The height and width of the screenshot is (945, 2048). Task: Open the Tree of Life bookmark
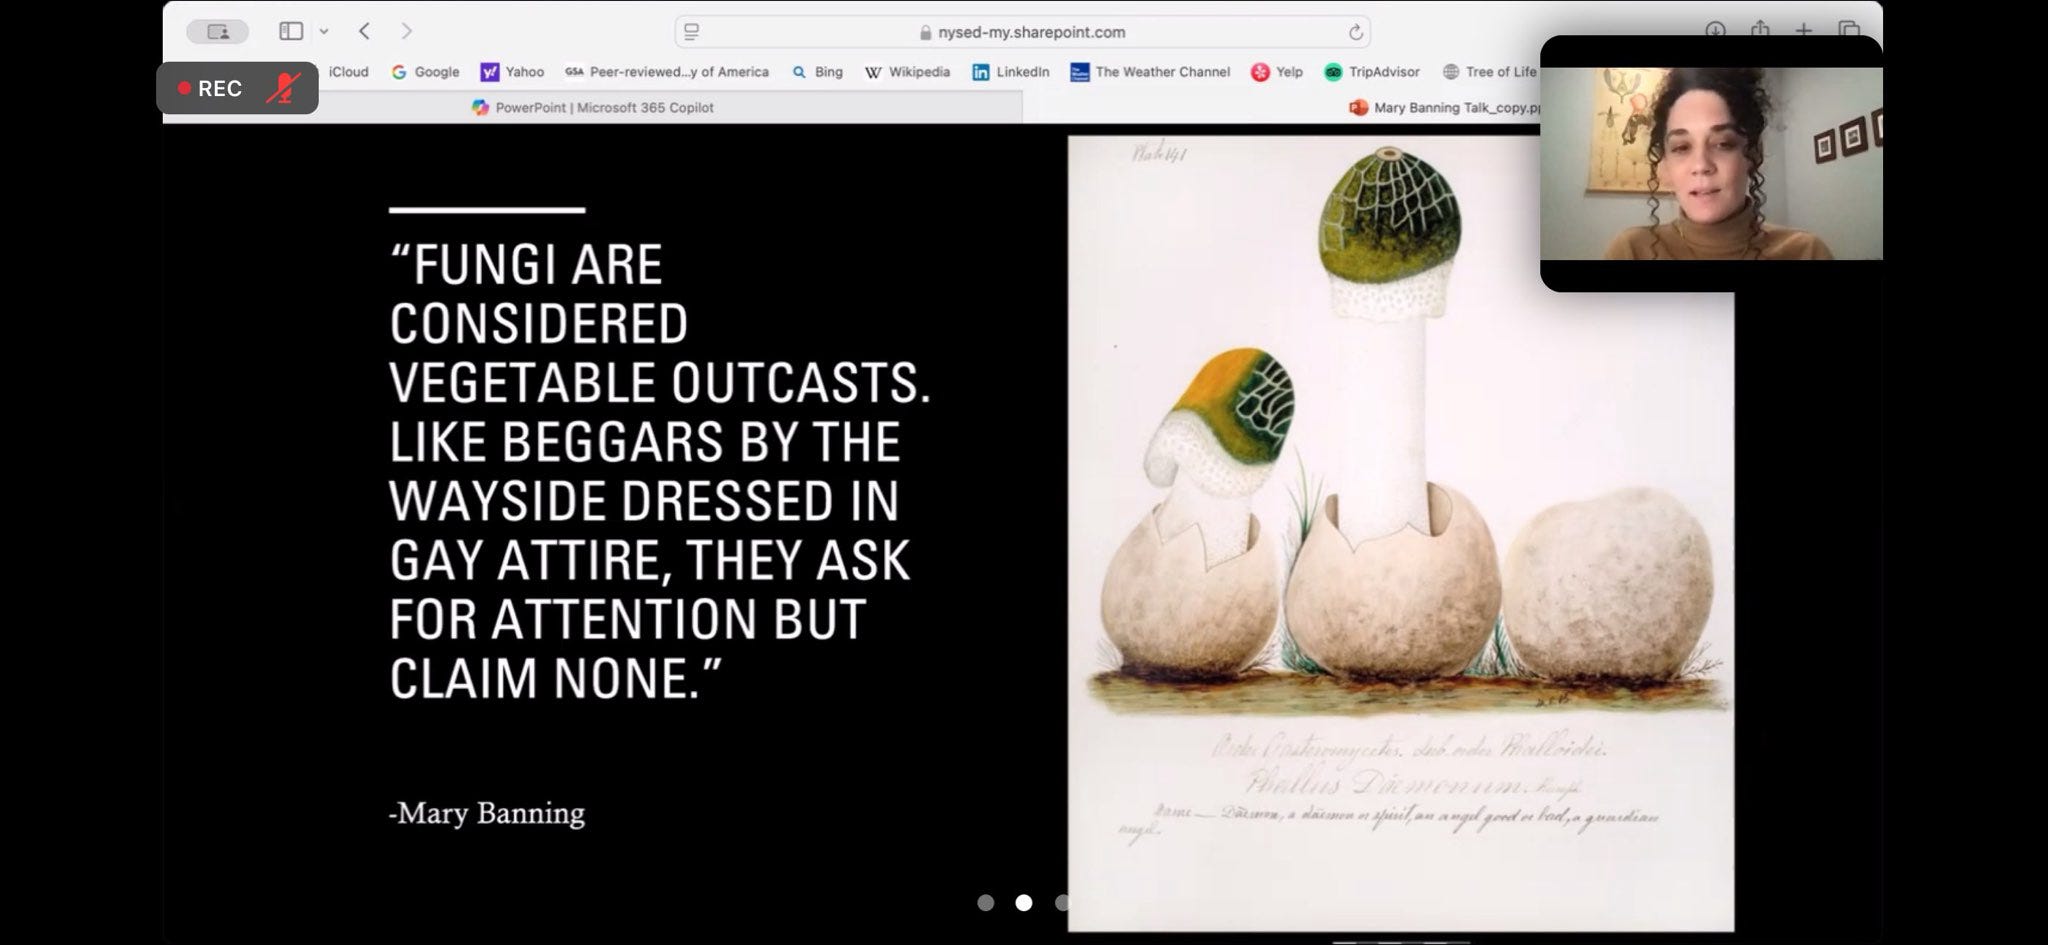coord(1489,72)
